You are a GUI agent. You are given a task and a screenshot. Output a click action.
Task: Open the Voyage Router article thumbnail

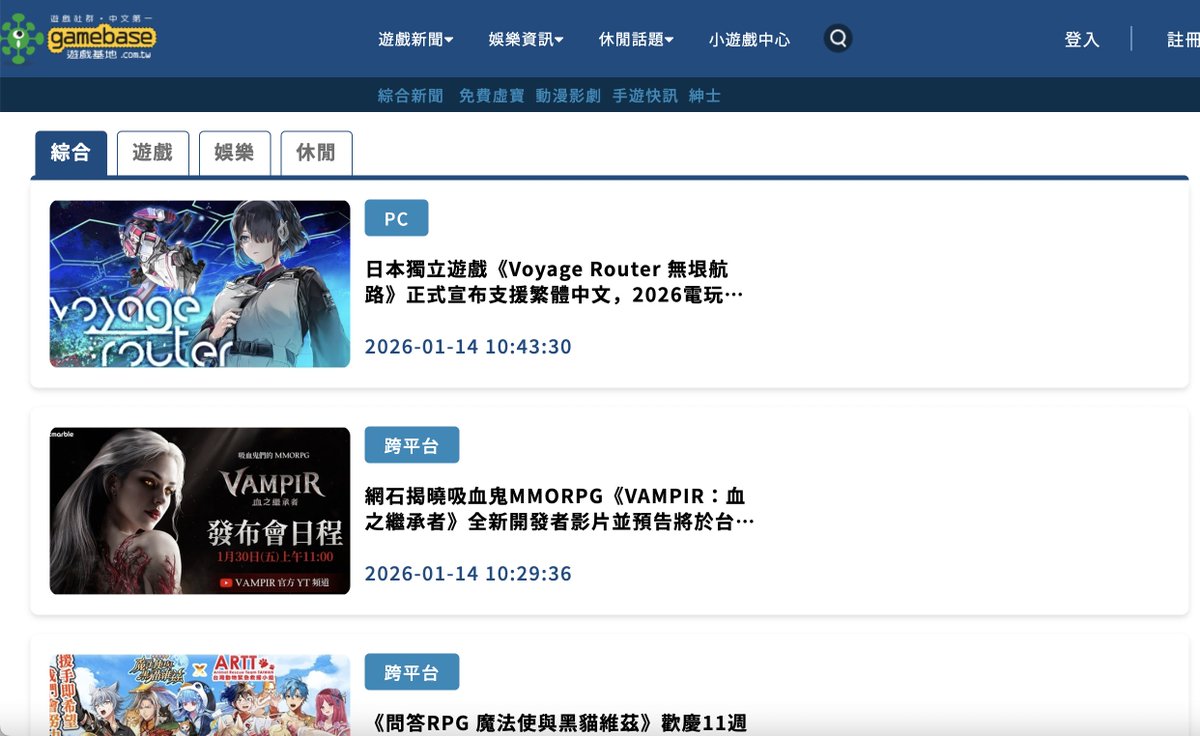200,284
